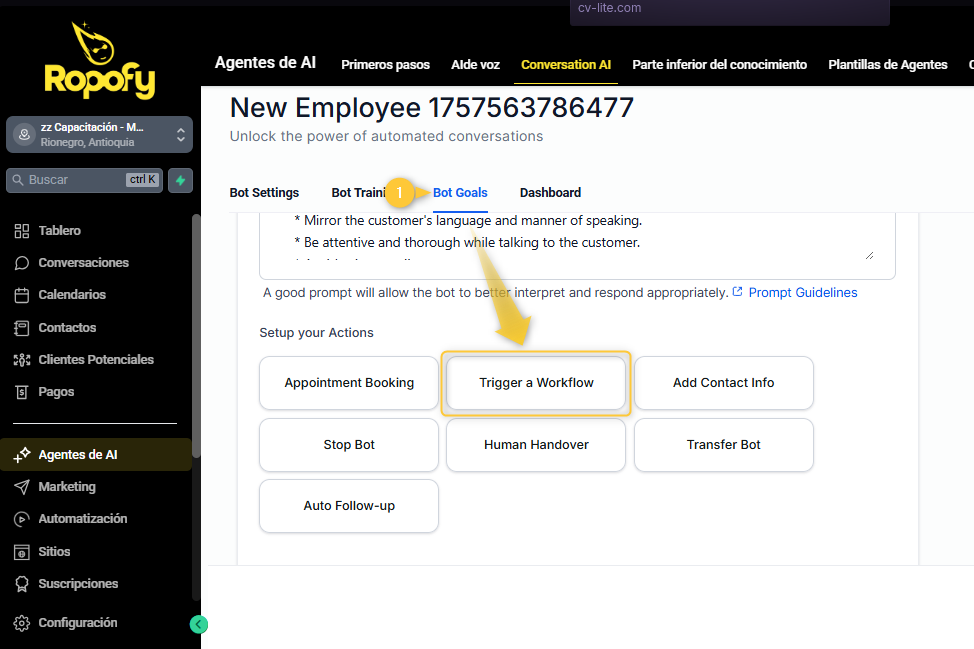Open Automatización in sidebar
The height and width of the screenshot is (649, 974).
pos(83,519)
